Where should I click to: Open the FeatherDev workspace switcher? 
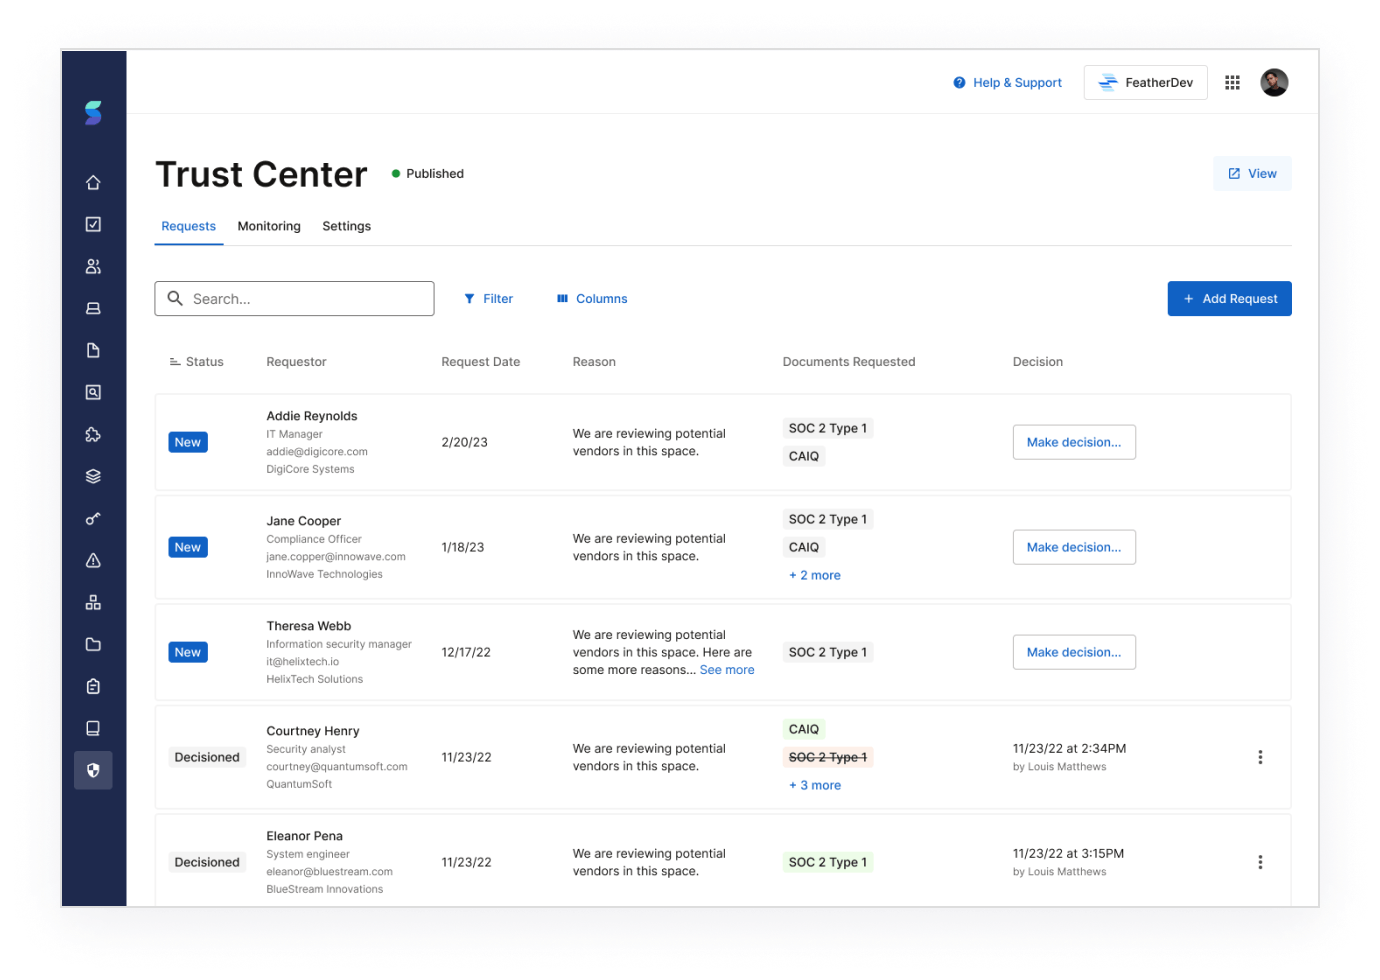pyautogui.click(x=1145, y=83)
